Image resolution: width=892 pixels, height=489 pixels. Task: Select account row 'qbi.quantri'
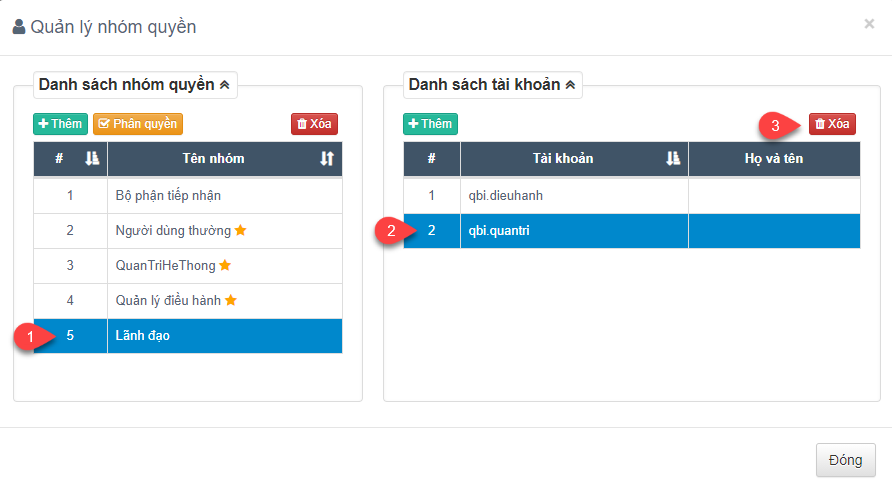[574, 231]
